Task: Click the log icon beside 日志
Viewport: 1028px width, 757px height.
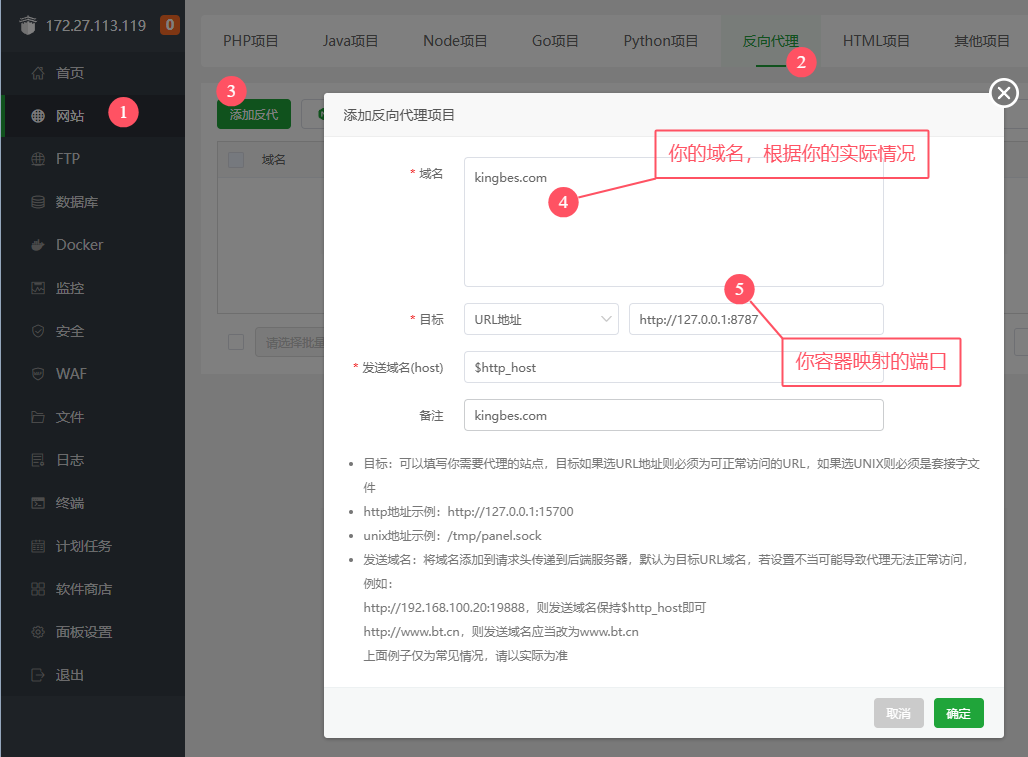Action: click(x=38, y=460)
